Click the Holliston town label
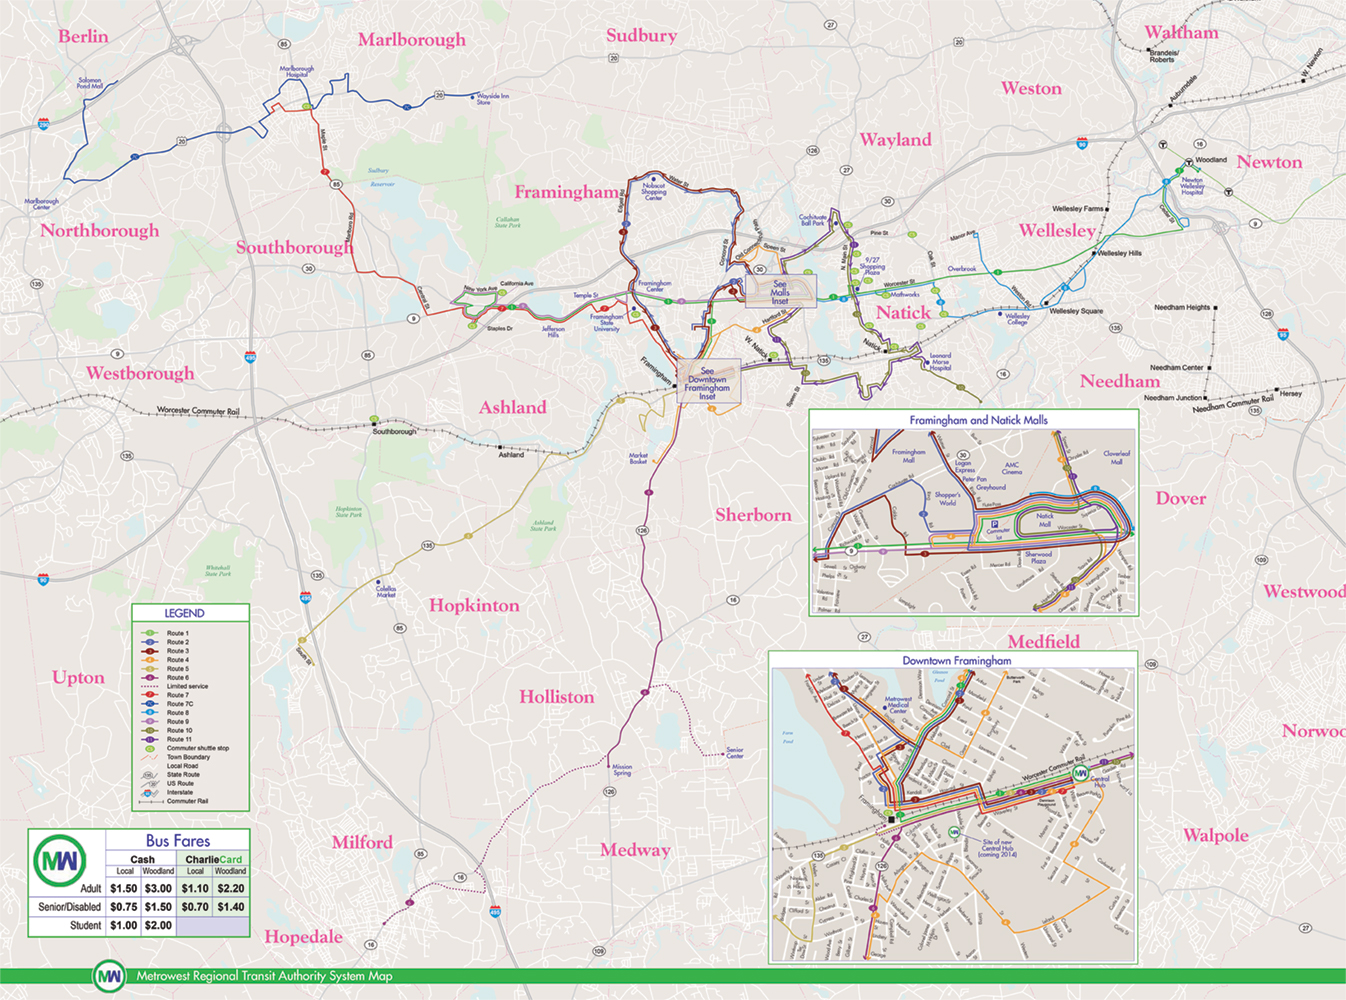This screenshot has height=1000, width=1346. (x=557, y=697)
